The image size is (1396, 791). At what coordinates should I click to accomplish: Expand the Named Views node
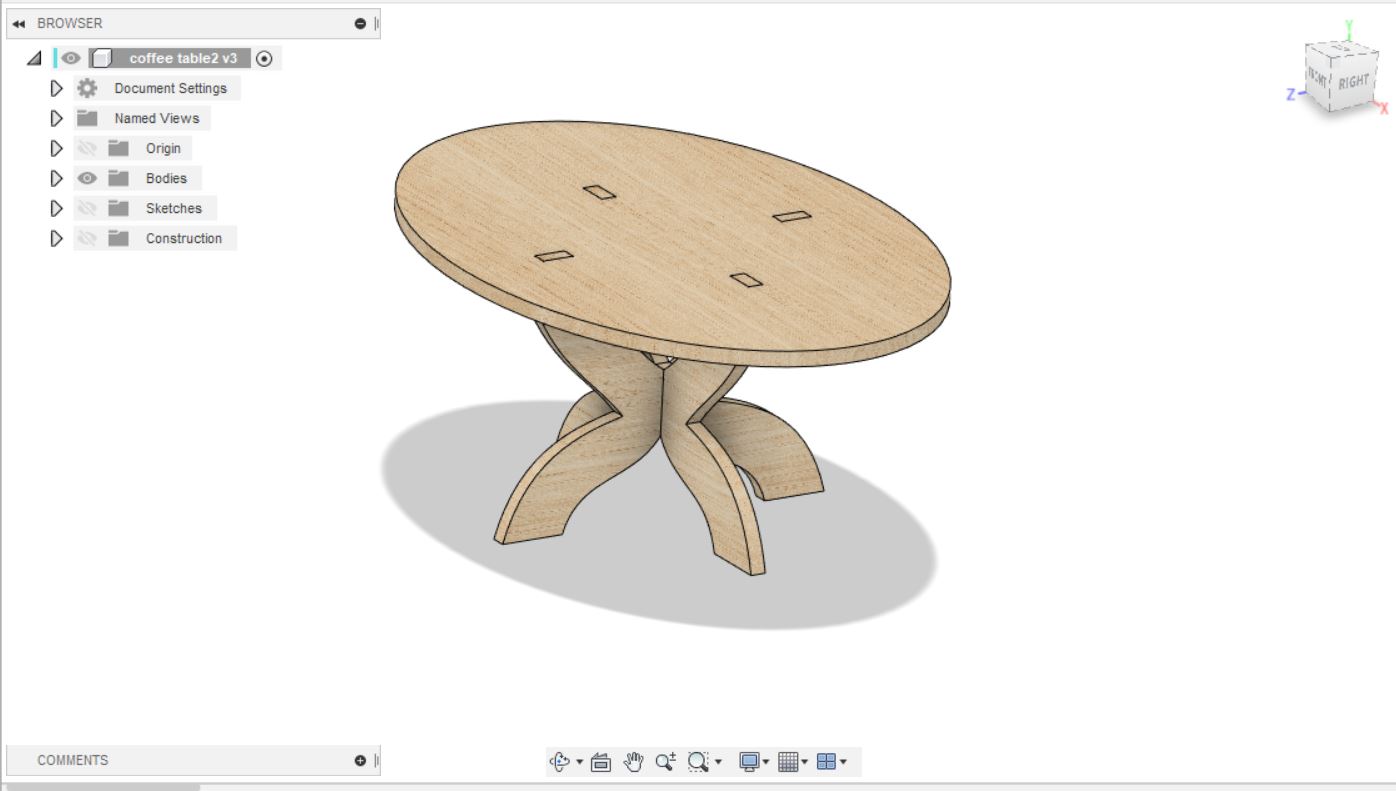coord(57,118)
